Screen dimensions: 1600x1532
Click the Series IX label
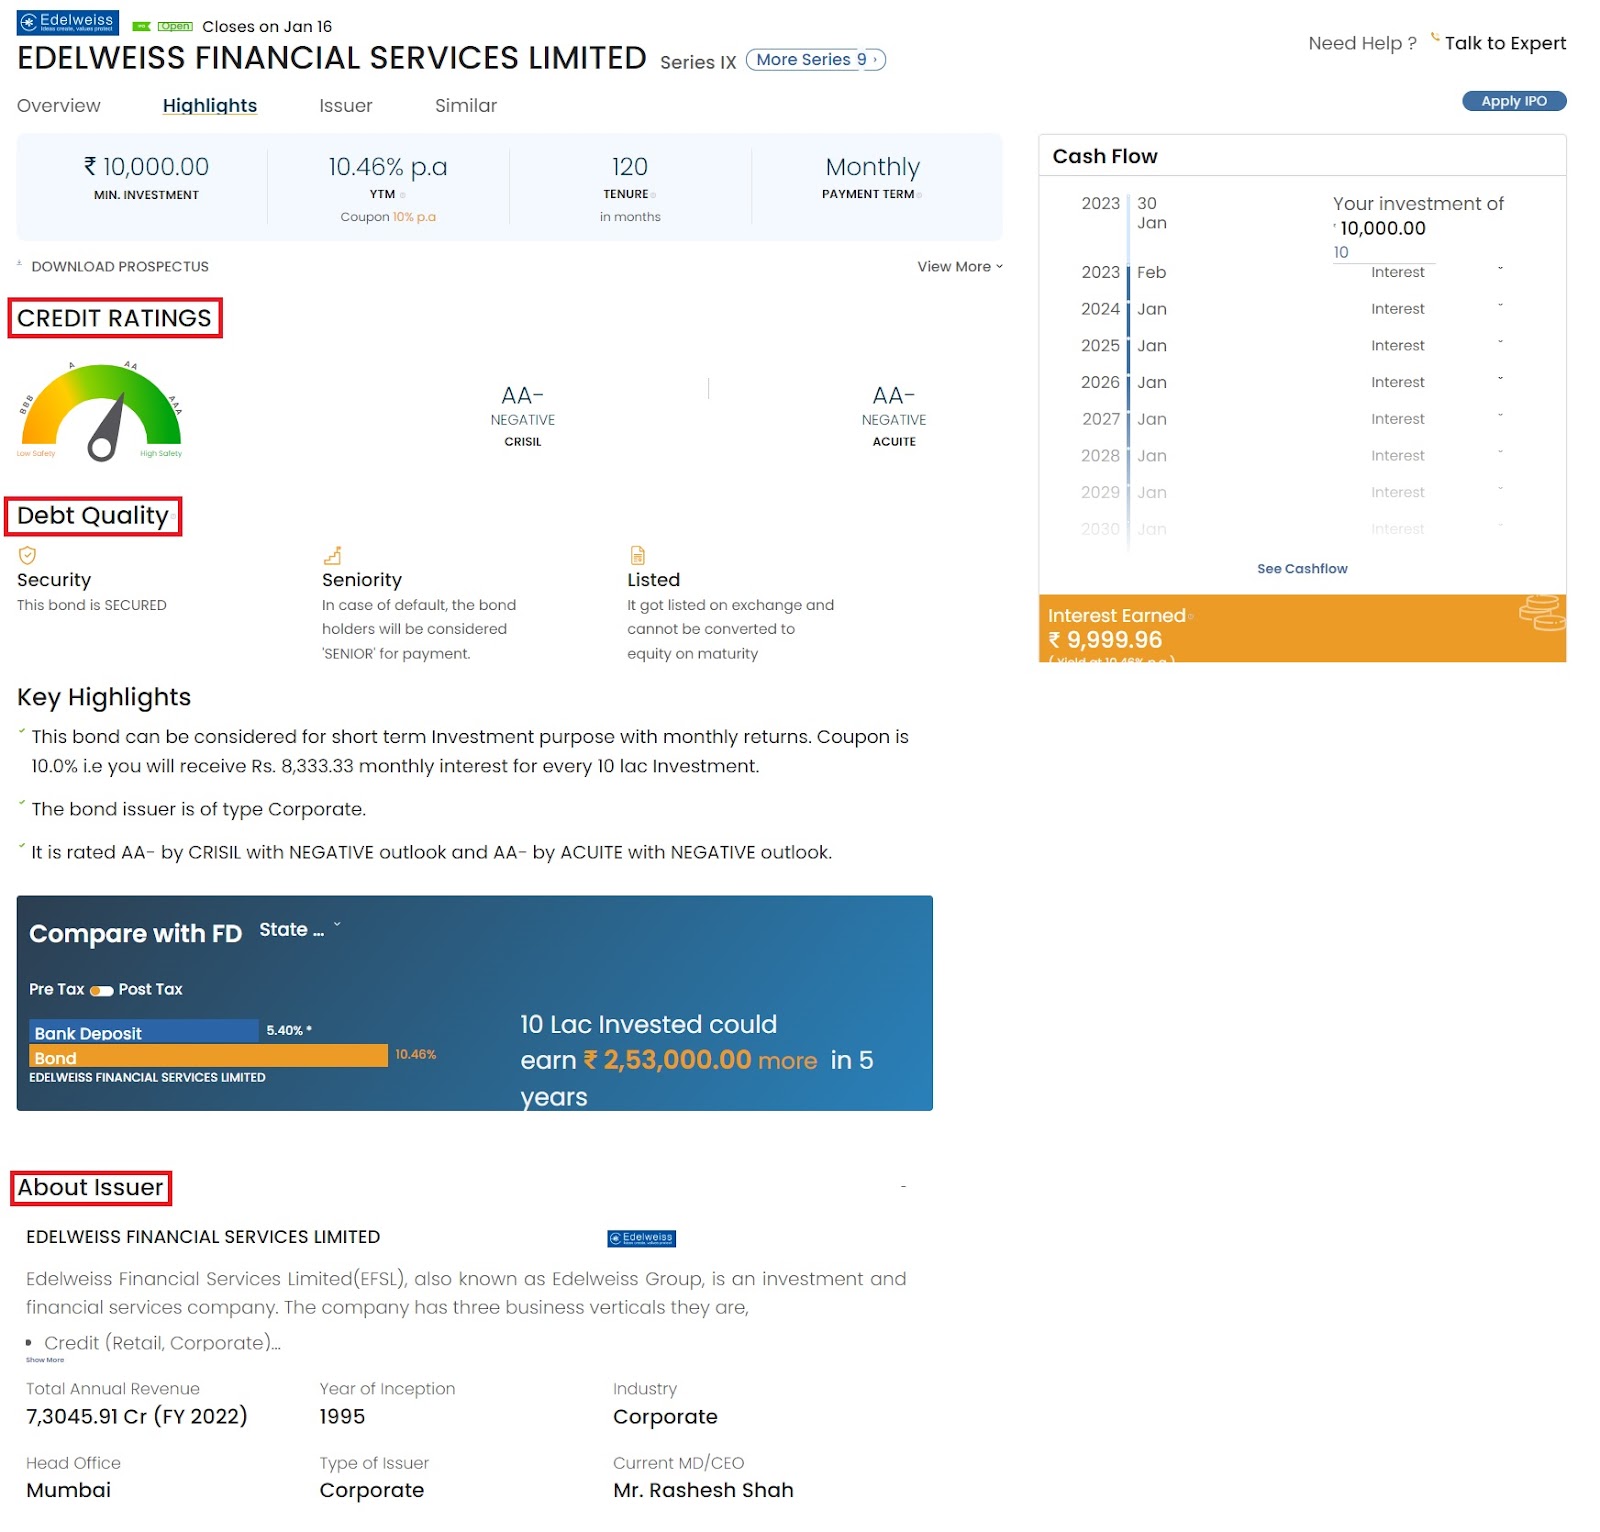click(698, 62)
